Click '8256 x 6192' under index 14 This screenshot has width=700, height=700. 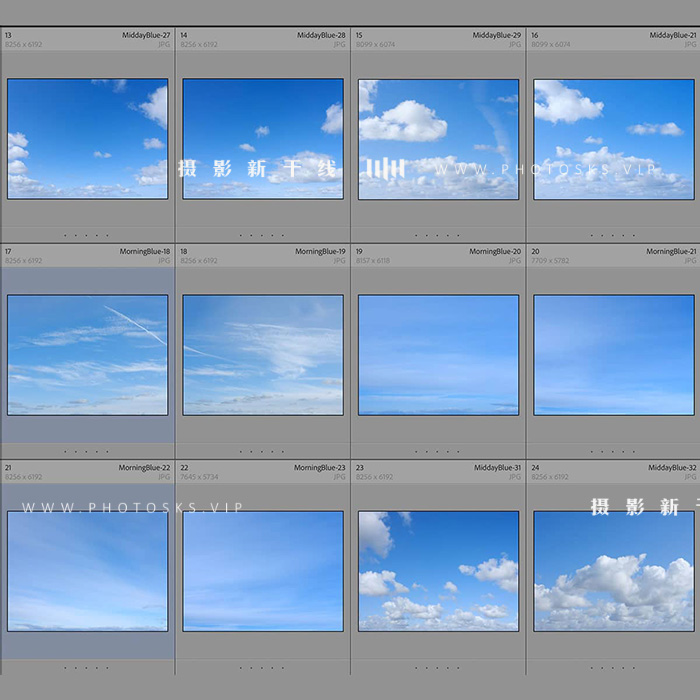pos(199,44)
